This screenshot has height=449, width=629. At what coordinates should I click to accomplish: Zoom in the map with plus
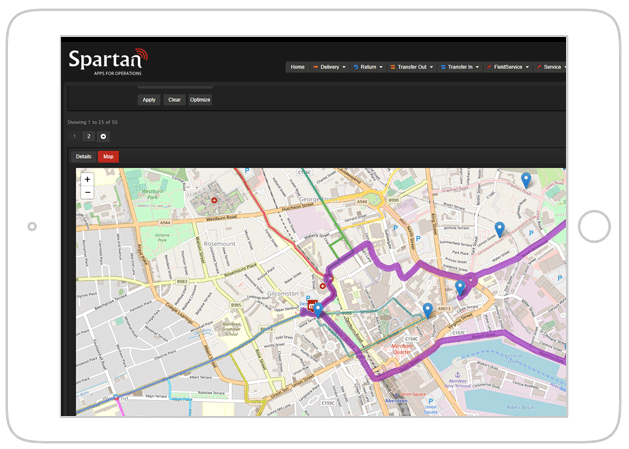coord(87,179)
